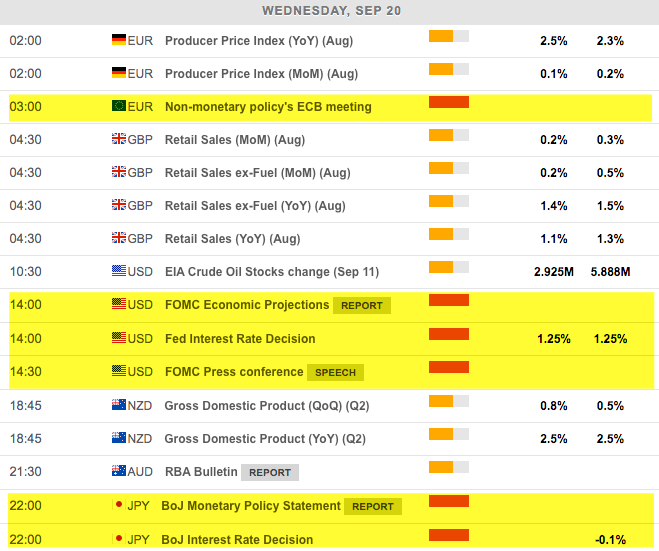This screenshot has height=551, width=659.
Task: Click the US flag beside EIA Crude Oil Stocks
Action: (x=119, y=271)
